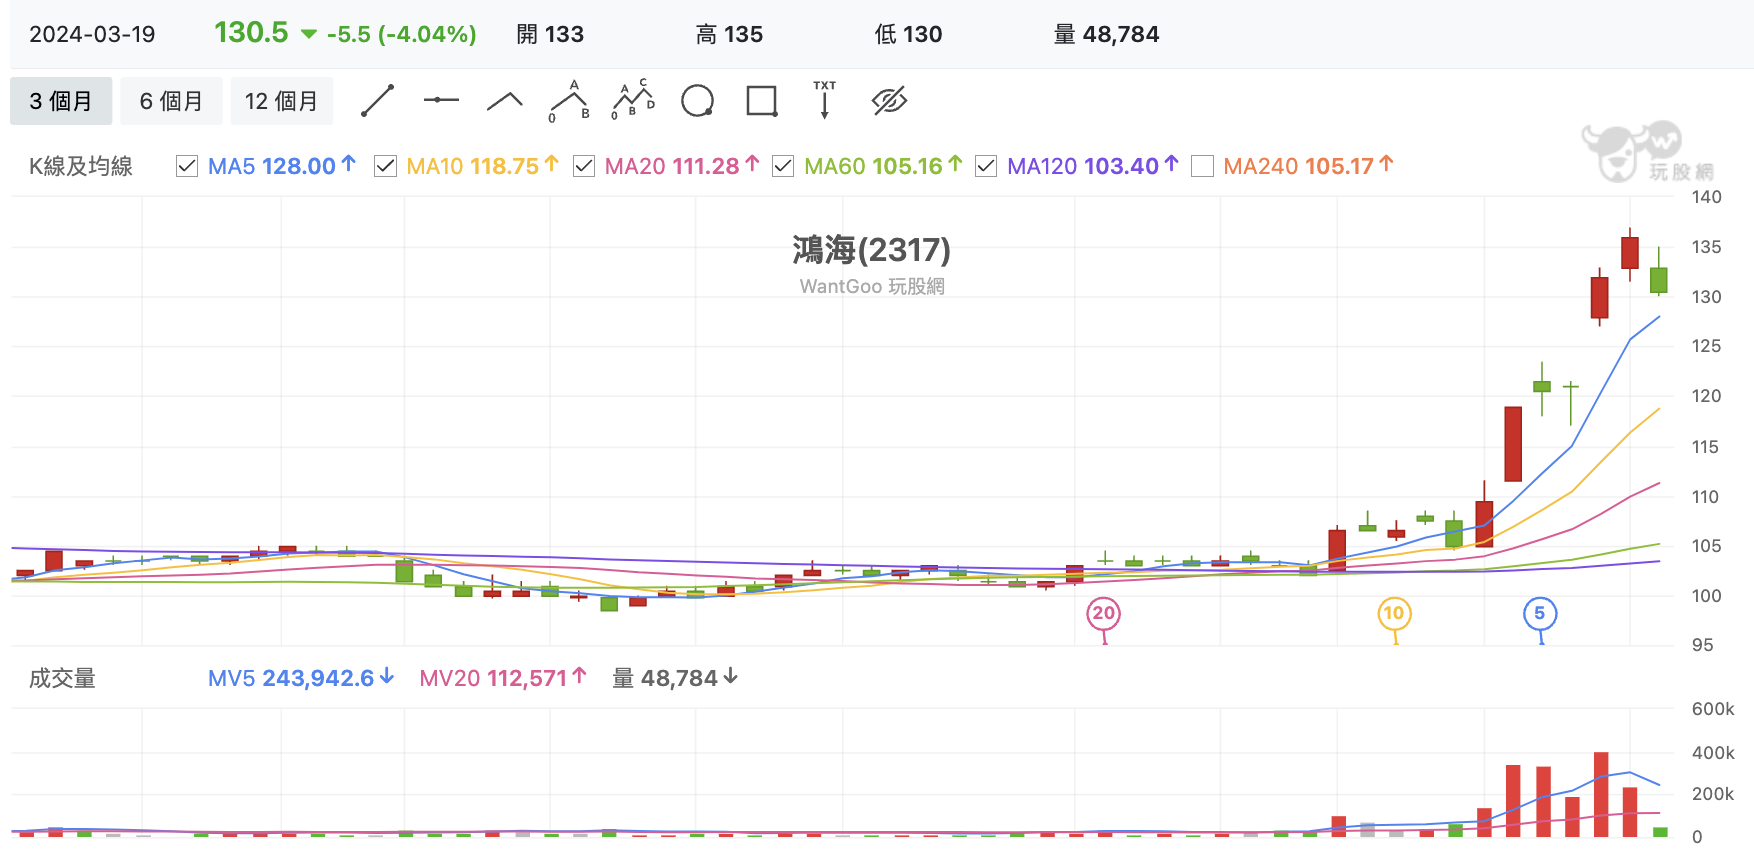
Task: Uncheck the MA5 moving average checkbox
Action: pos(187,166)
